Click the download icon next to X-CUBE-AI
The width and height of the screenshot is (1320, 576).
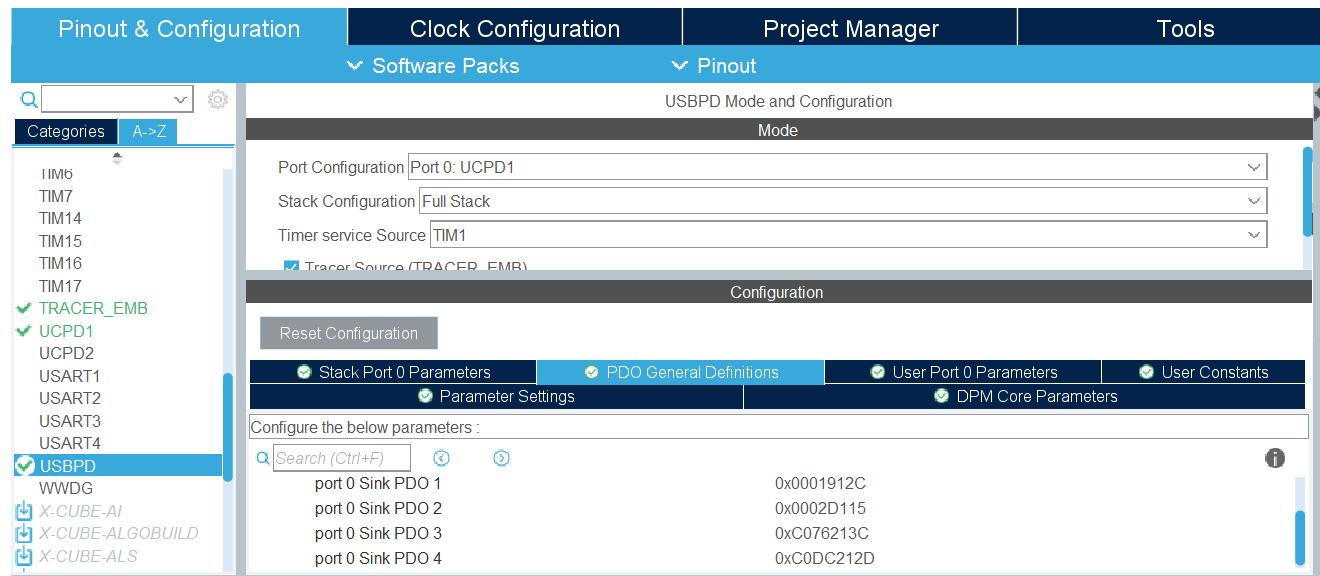22,510
